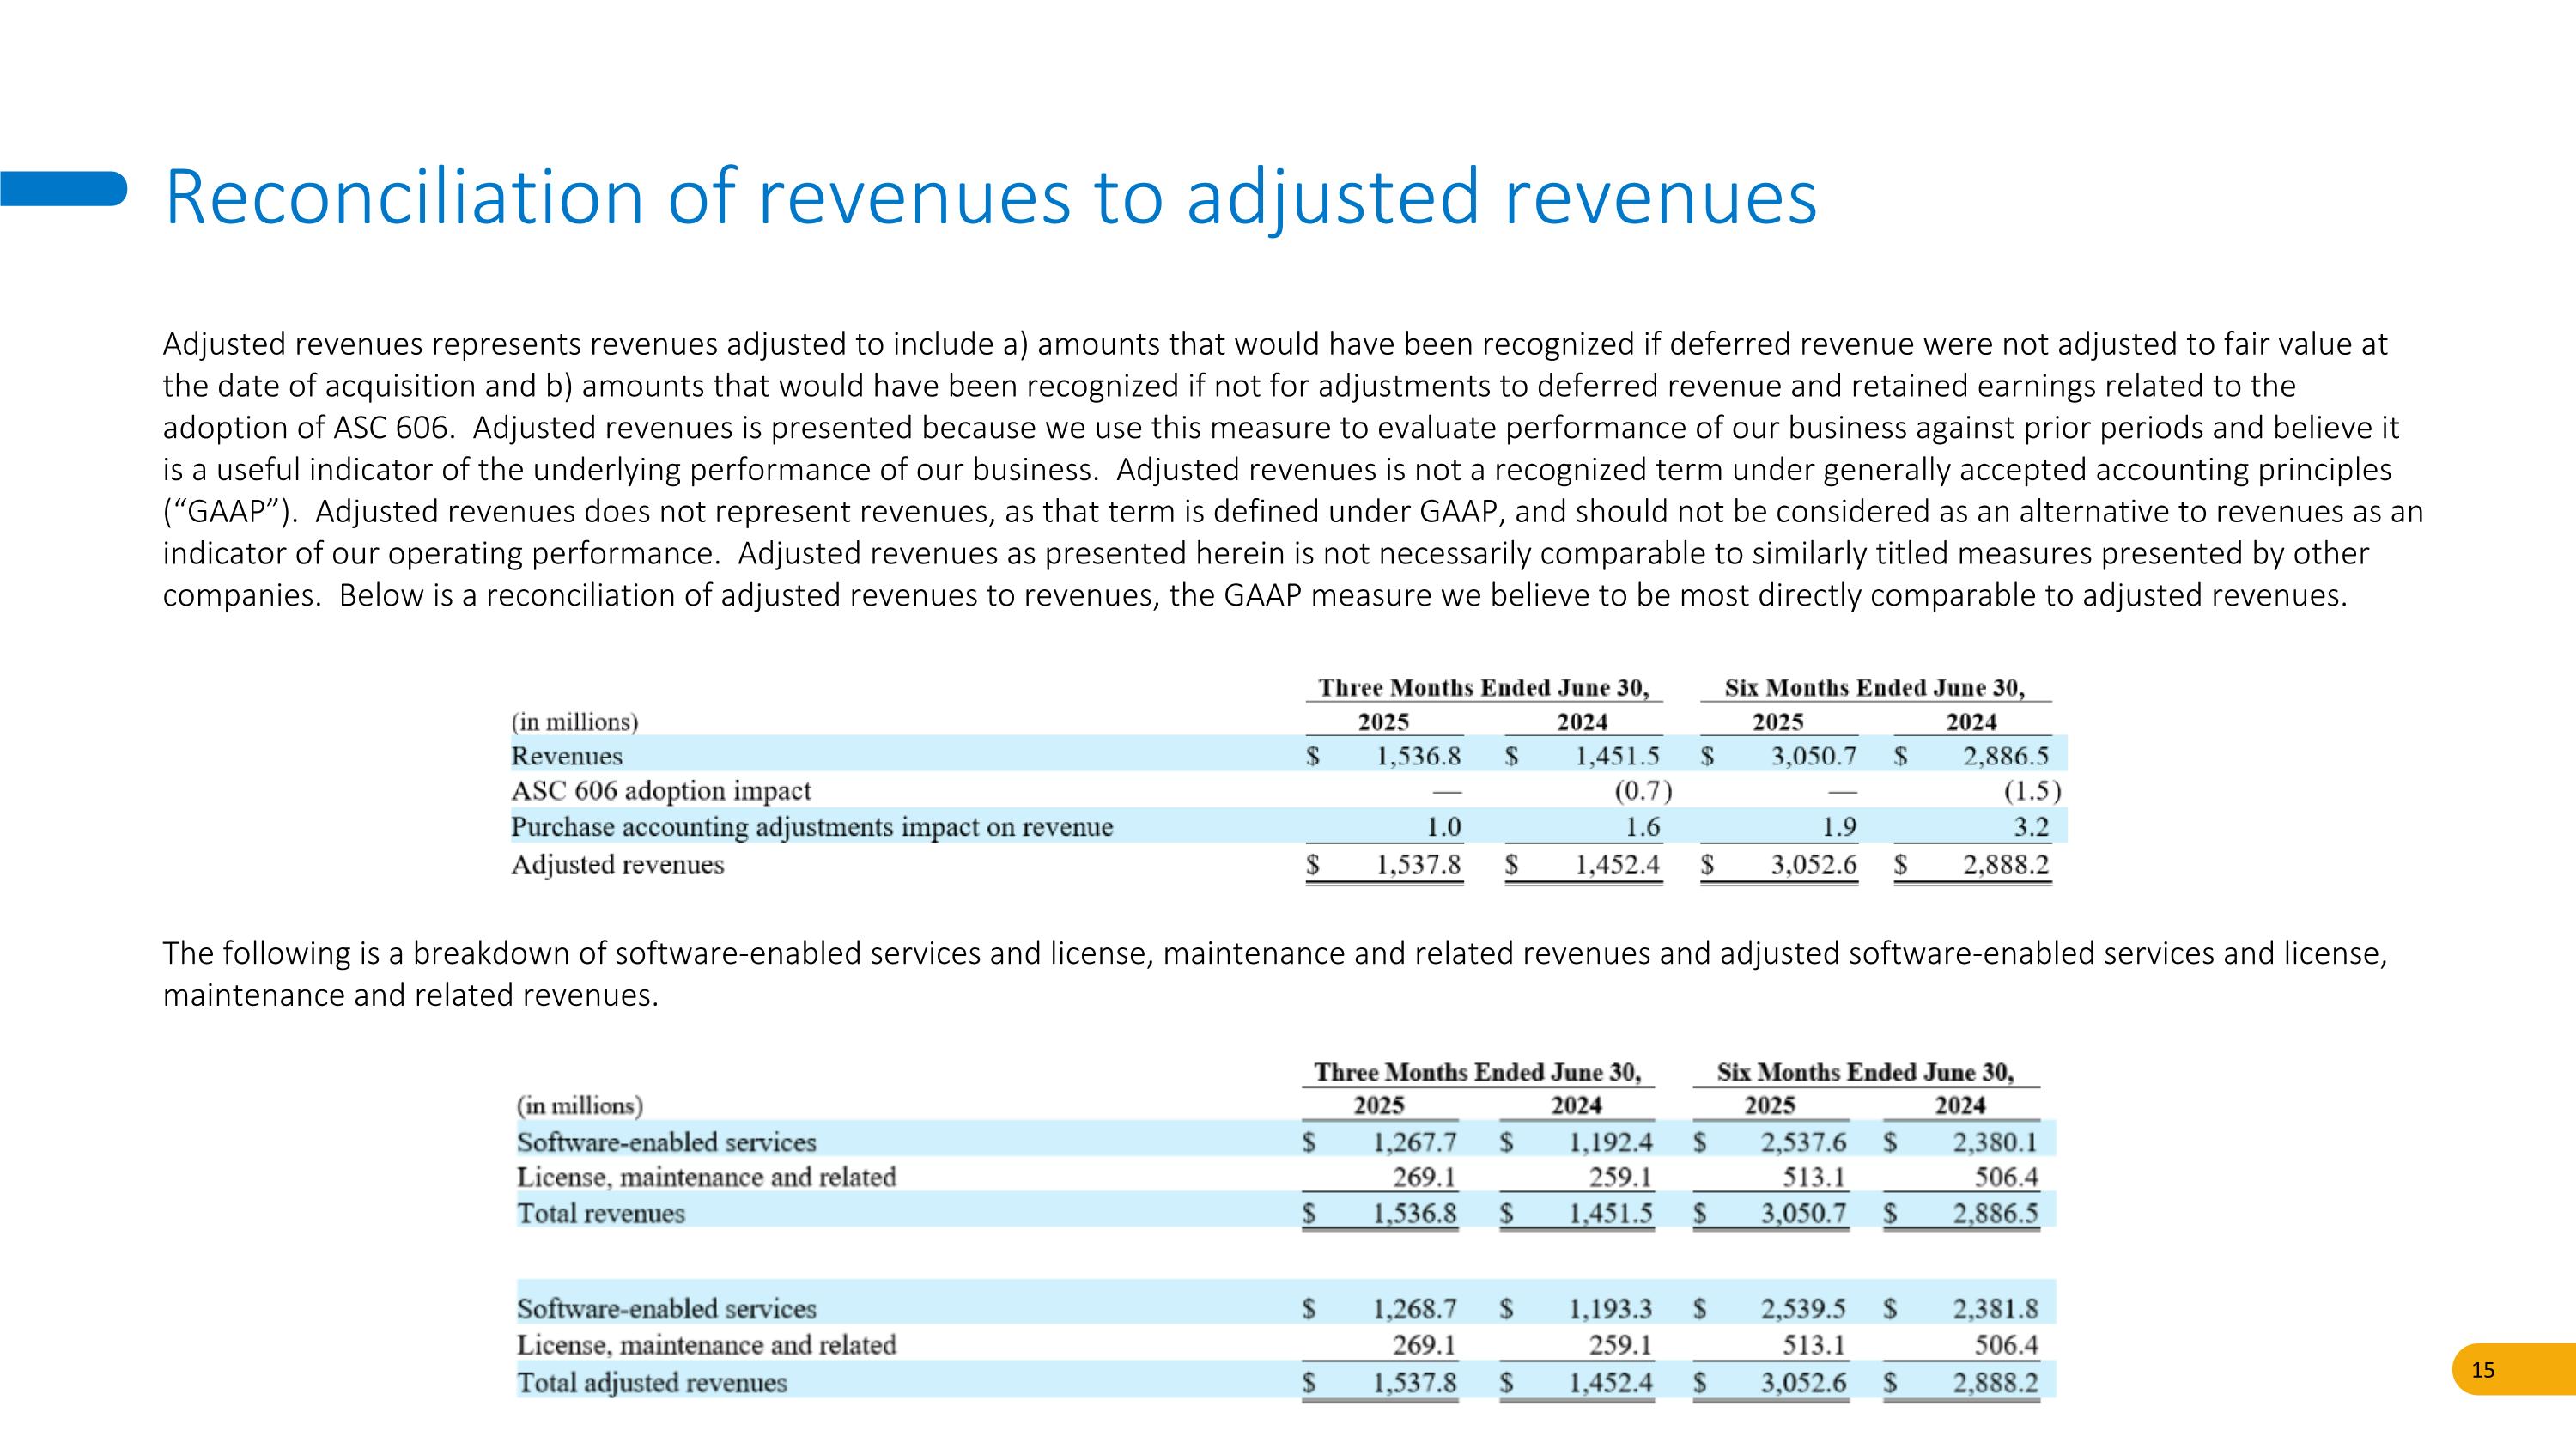Viewport: 2576px width, 1449px height.
Task: Click the 'Total revenues' row label
Action: click(x=600, y=1214)
